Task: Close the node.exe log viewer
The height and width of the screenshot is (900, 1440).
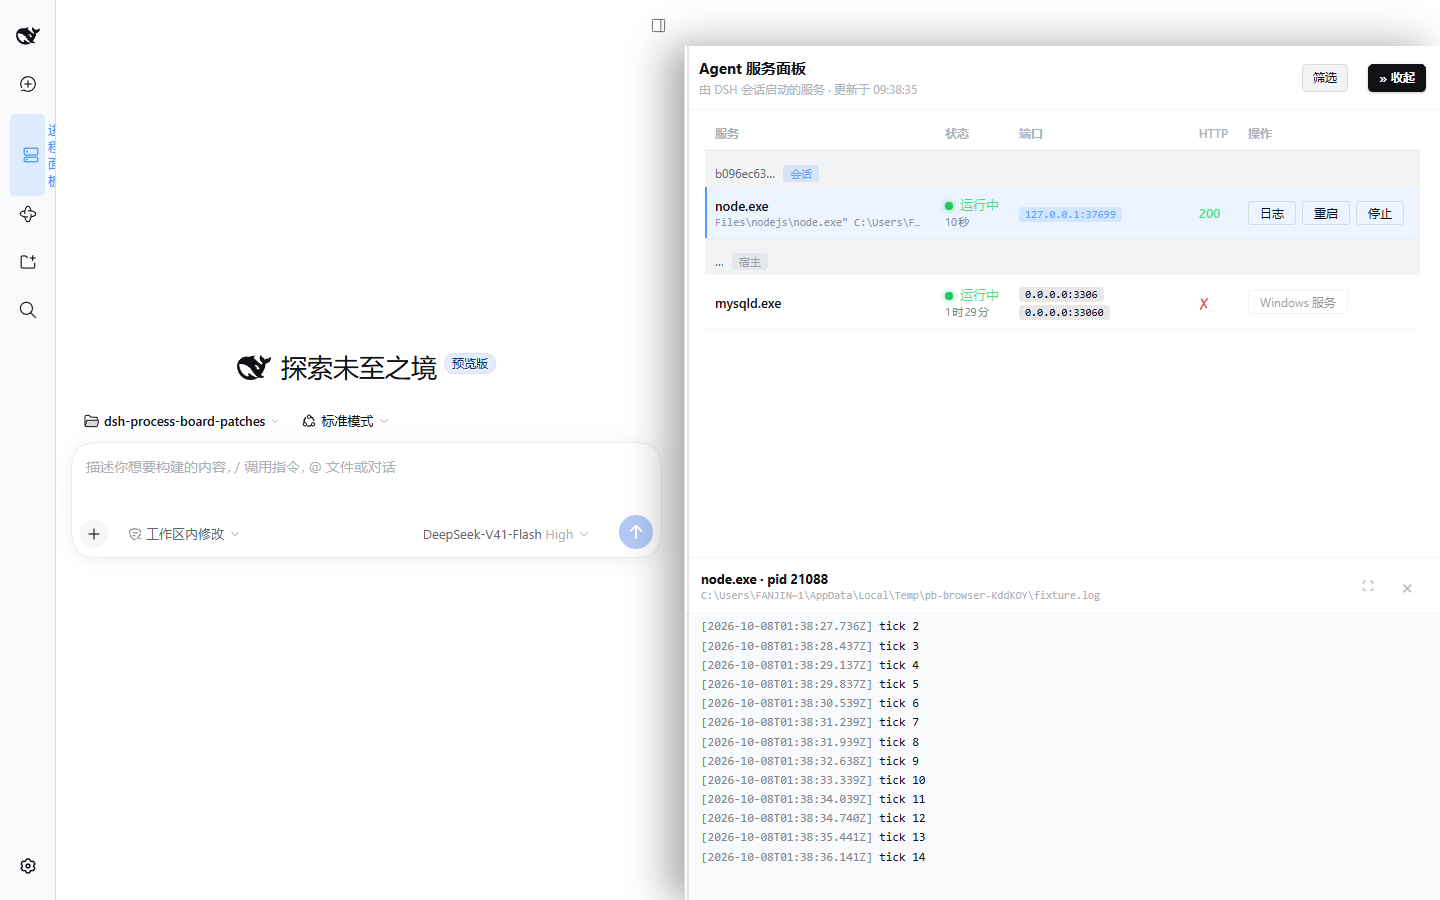Action: (x=1407, y=588)
